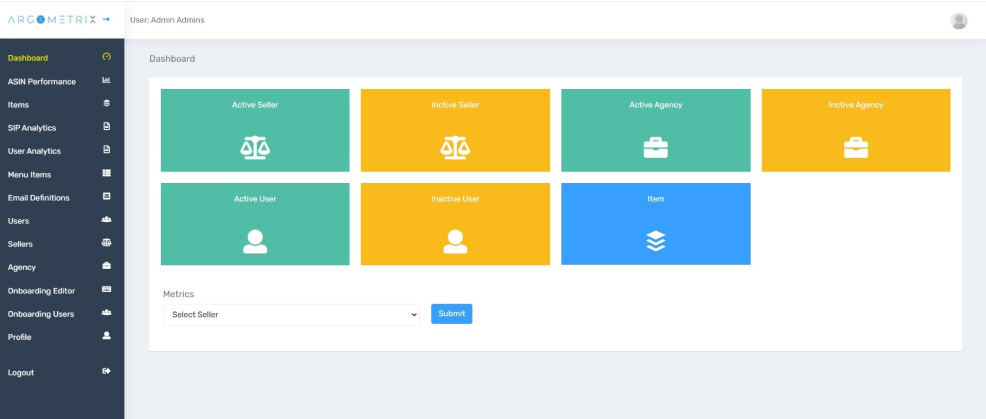
Task: Navigate to the Sellers page
Action: [20, 244]
